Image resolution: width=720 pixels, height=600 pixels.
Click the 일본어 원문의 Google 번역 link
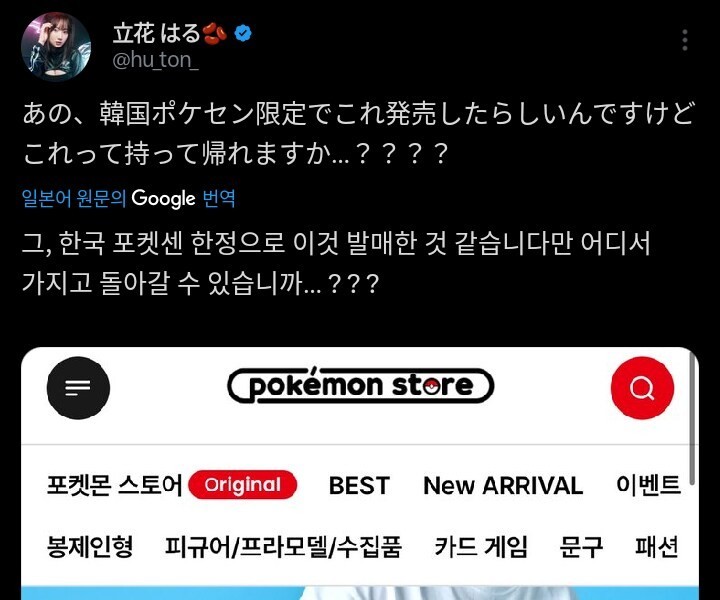coord(129,198)
